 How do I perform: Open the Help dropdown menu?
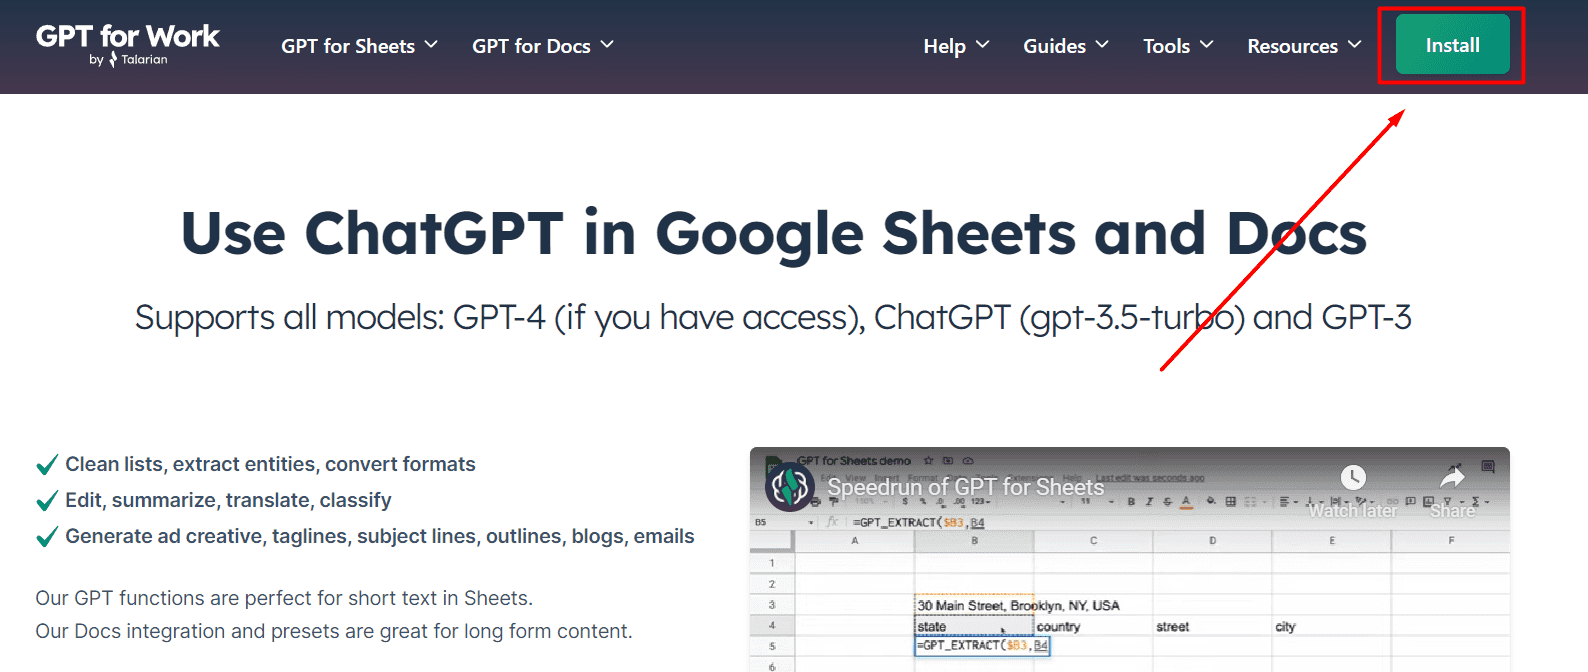[956, 46]
